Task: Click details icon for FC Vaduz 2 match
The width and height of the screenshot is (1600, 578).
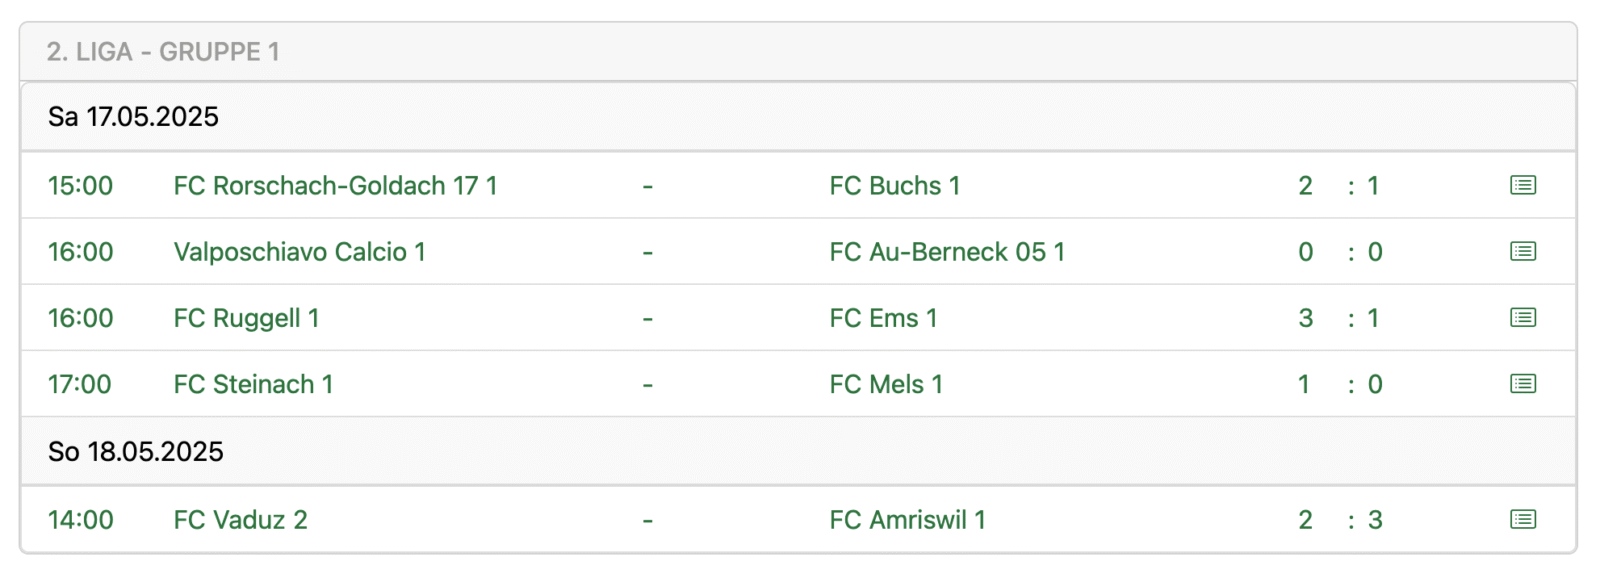Action: click(x=1522, y=519)
